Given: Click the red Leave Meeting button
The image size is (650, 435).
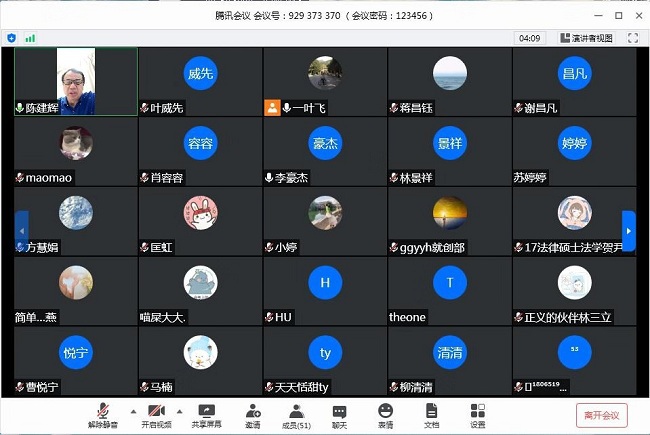Looking at the screenshot, I should coord(602,415).
